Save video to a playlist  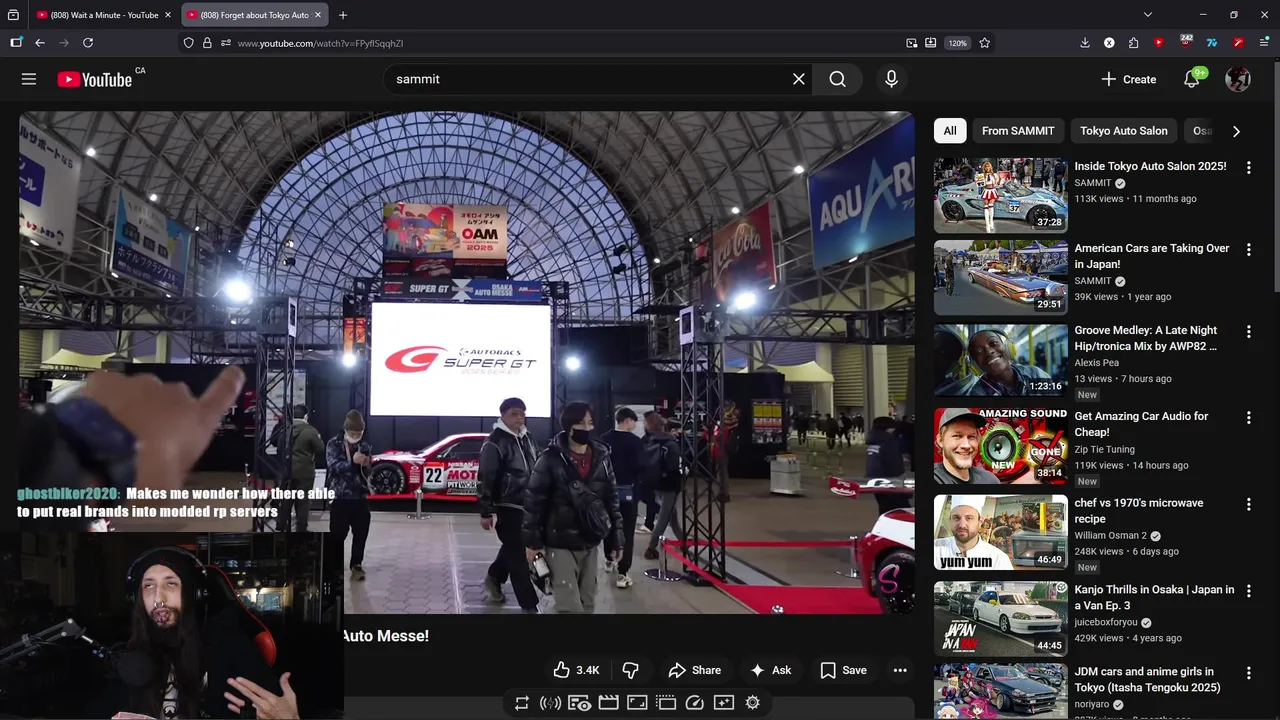[843, 670]
